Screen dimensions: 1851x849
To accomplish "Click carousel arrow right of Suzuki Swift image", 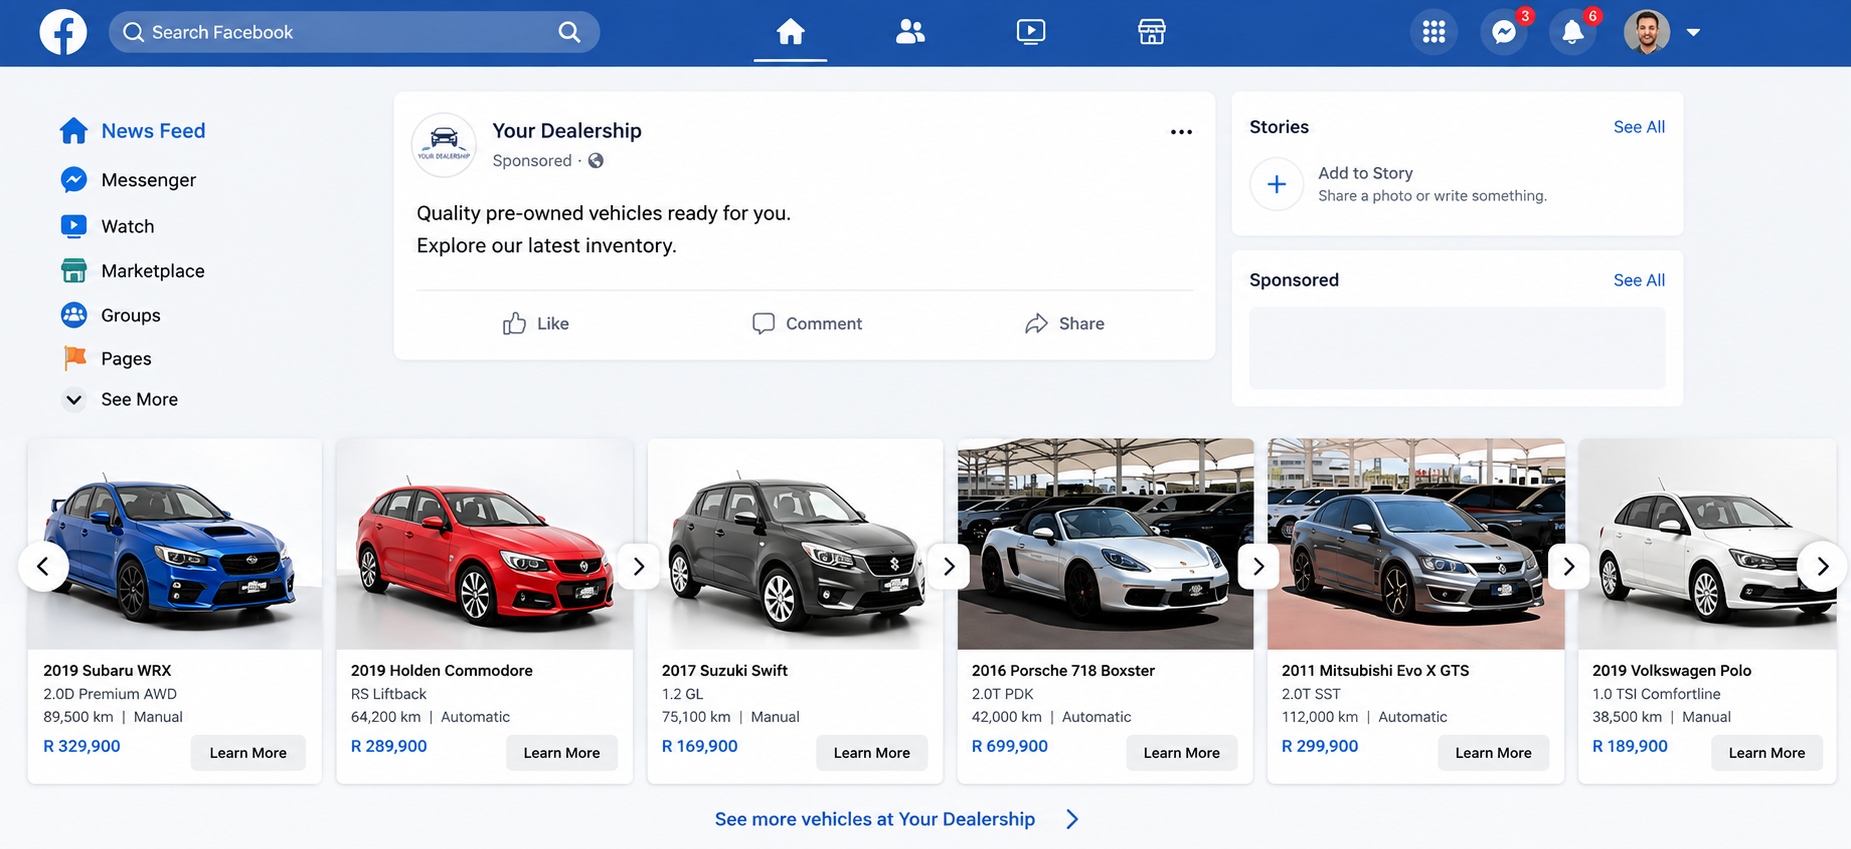I will [x=949, y=567].
